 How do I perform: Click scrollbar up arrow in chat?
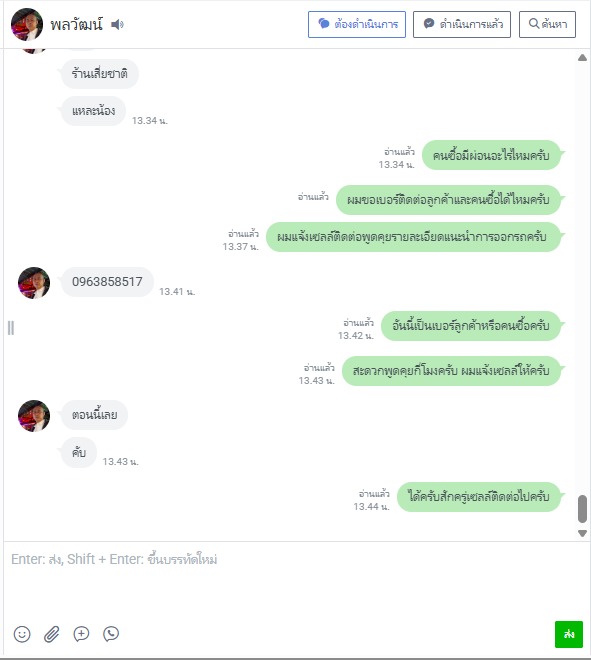click(583, 58)
